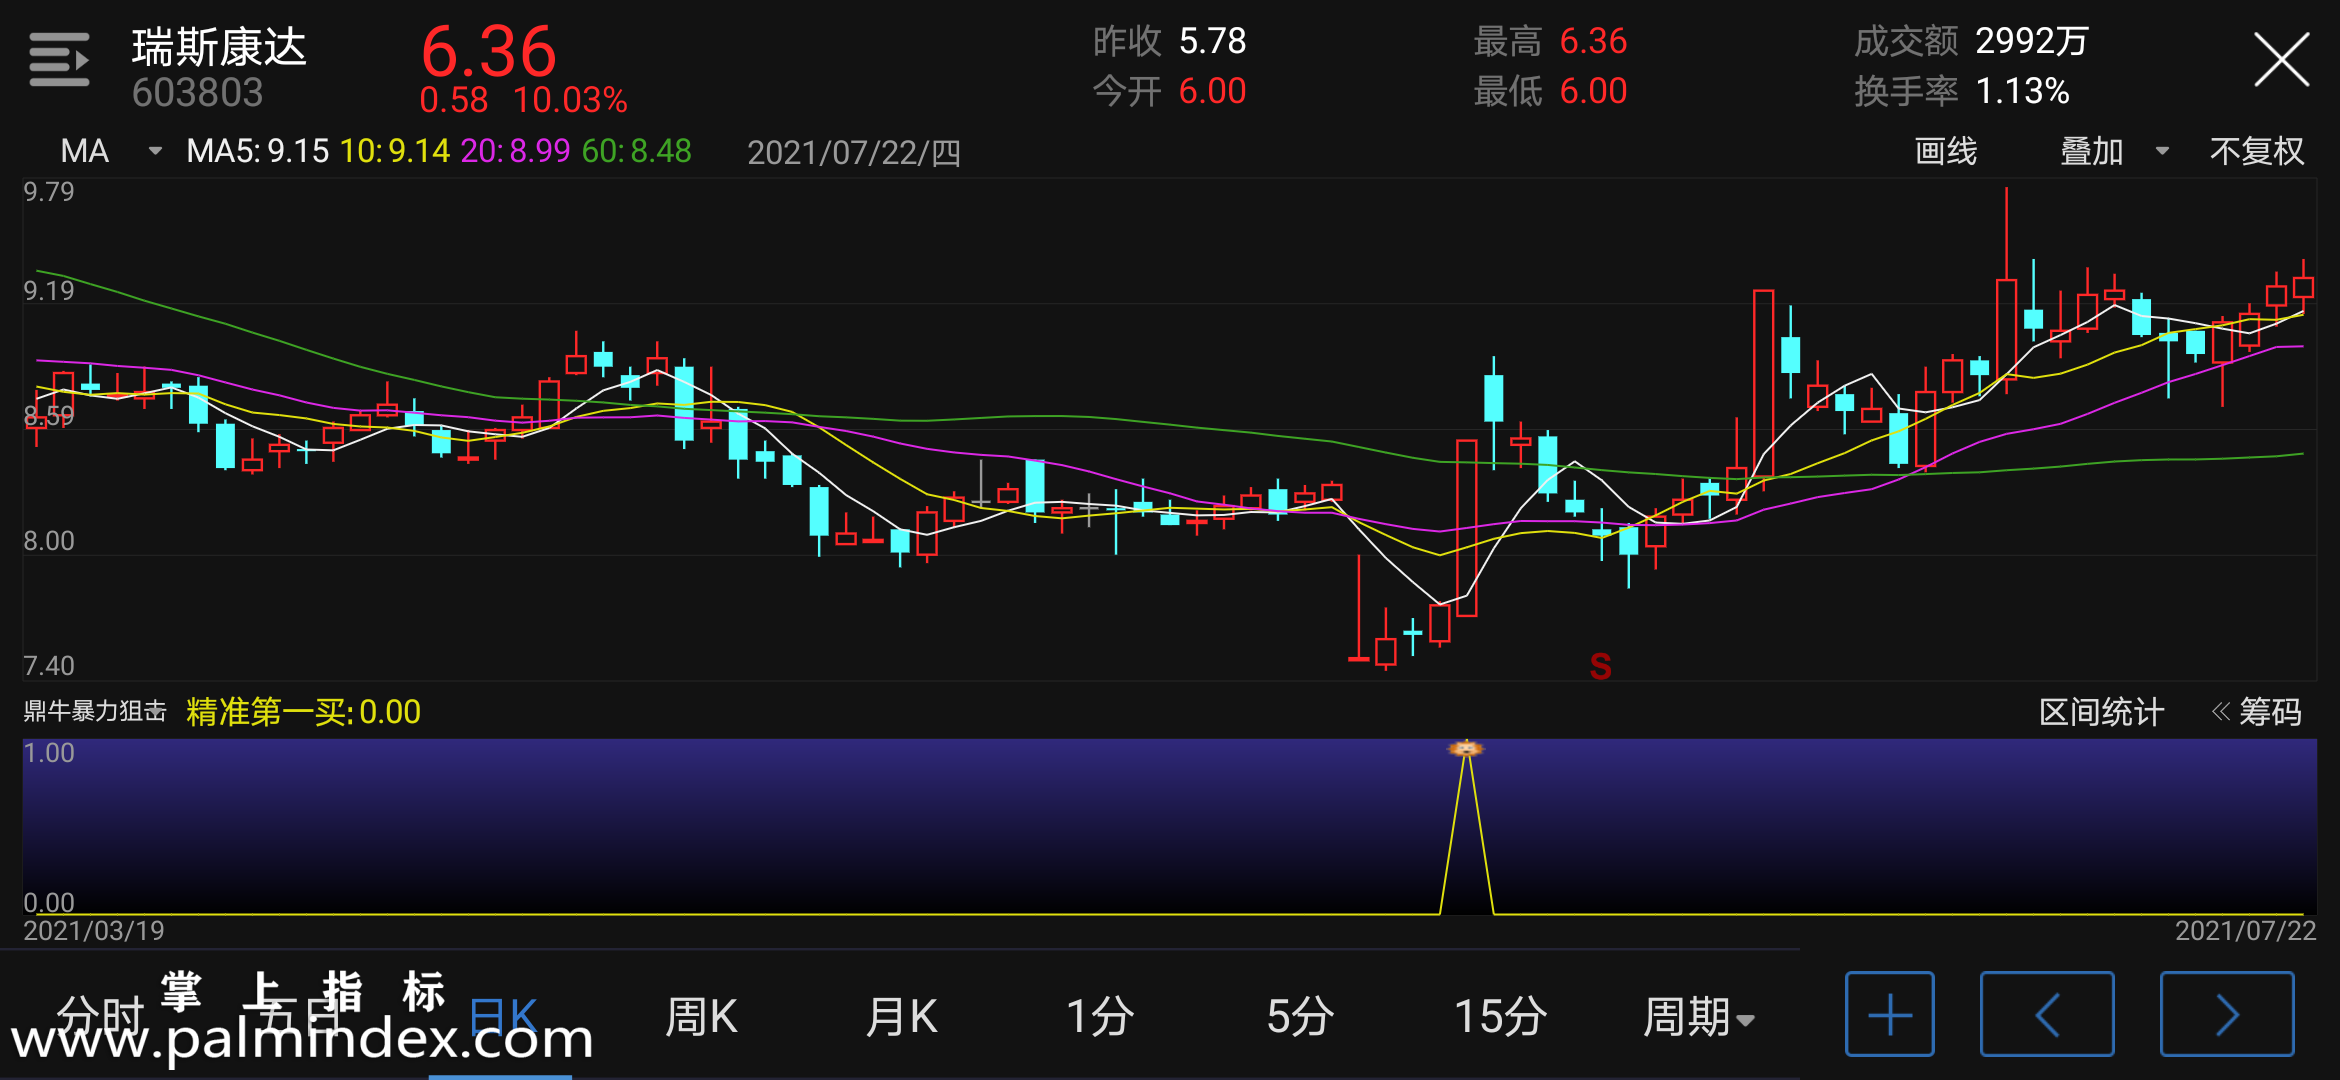Click the yellow MA10 value 9.14
2340x1080 pixels.
pos(395,151)
